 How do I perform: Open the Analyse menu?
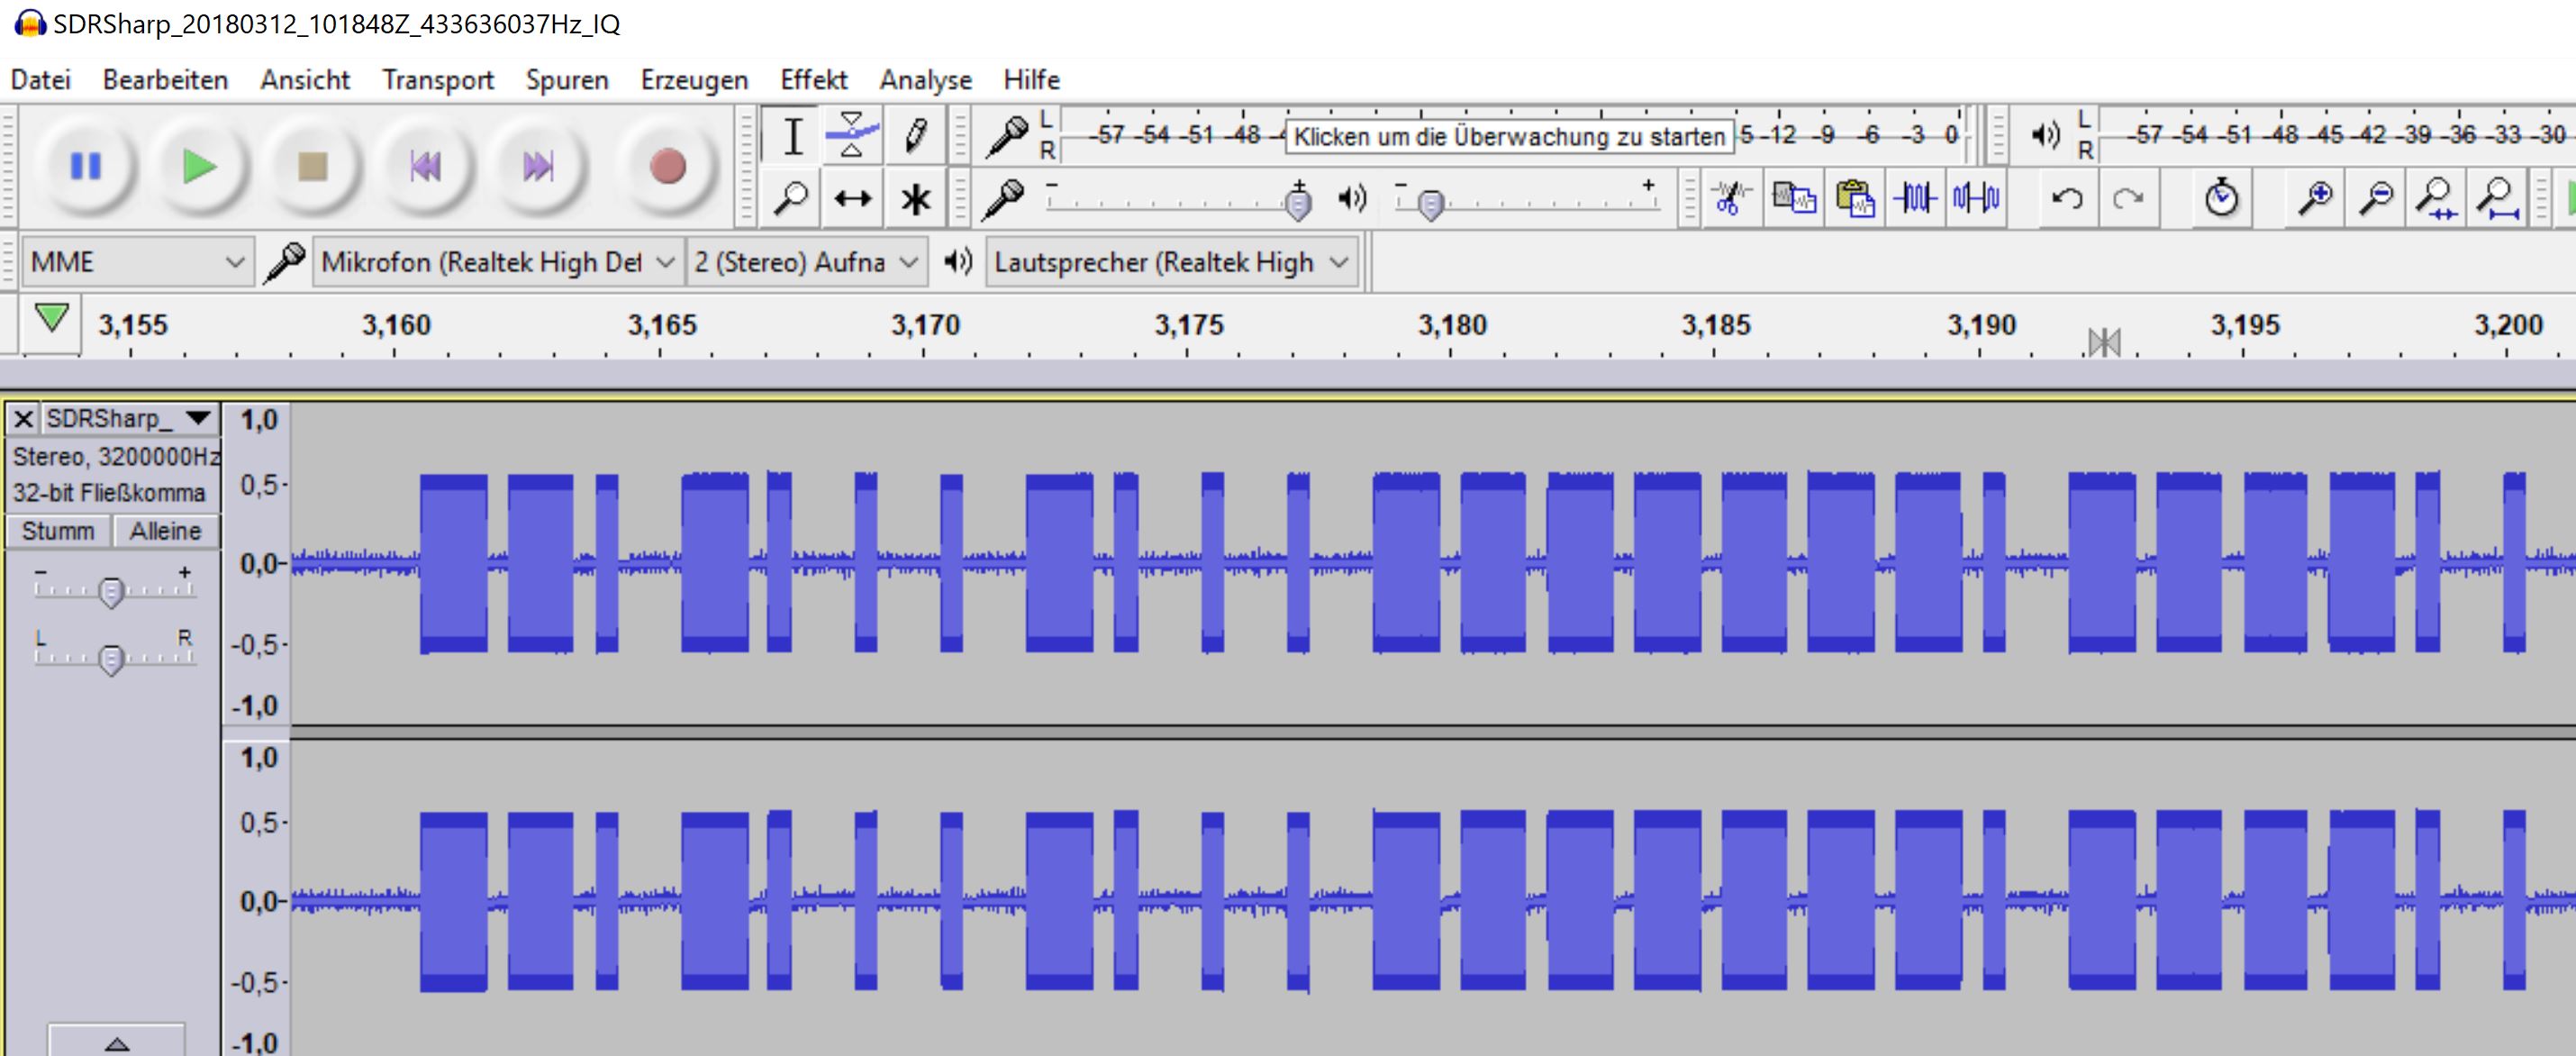point(925,80)
